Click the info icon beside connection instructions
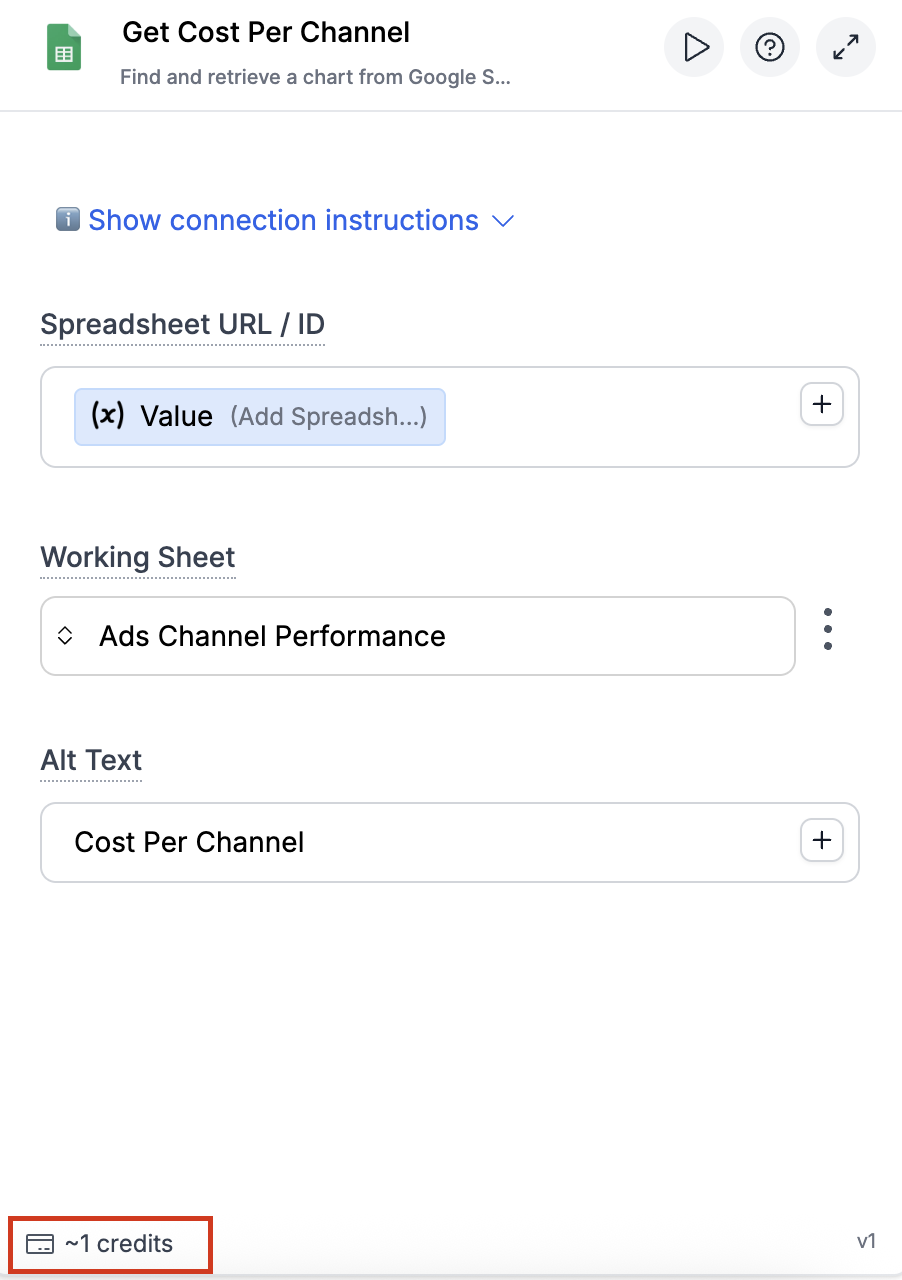 [68, 220]
